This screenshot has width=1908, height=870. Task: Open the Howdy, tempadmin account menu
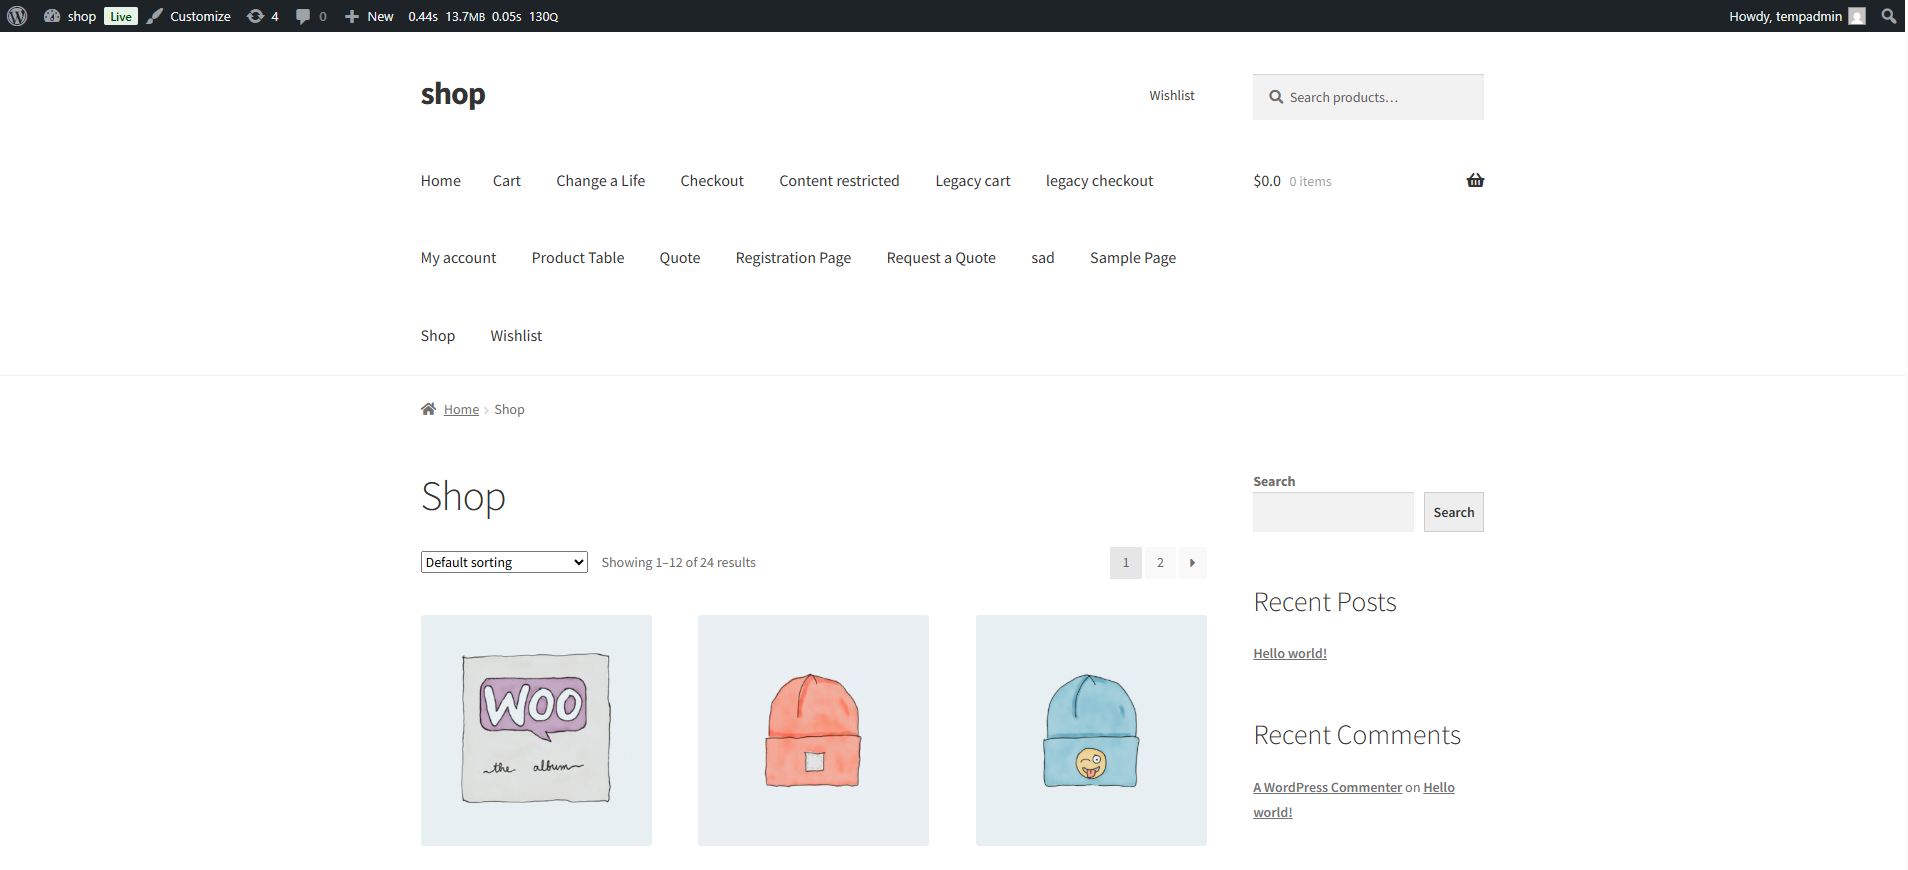tap(1785, 16)
